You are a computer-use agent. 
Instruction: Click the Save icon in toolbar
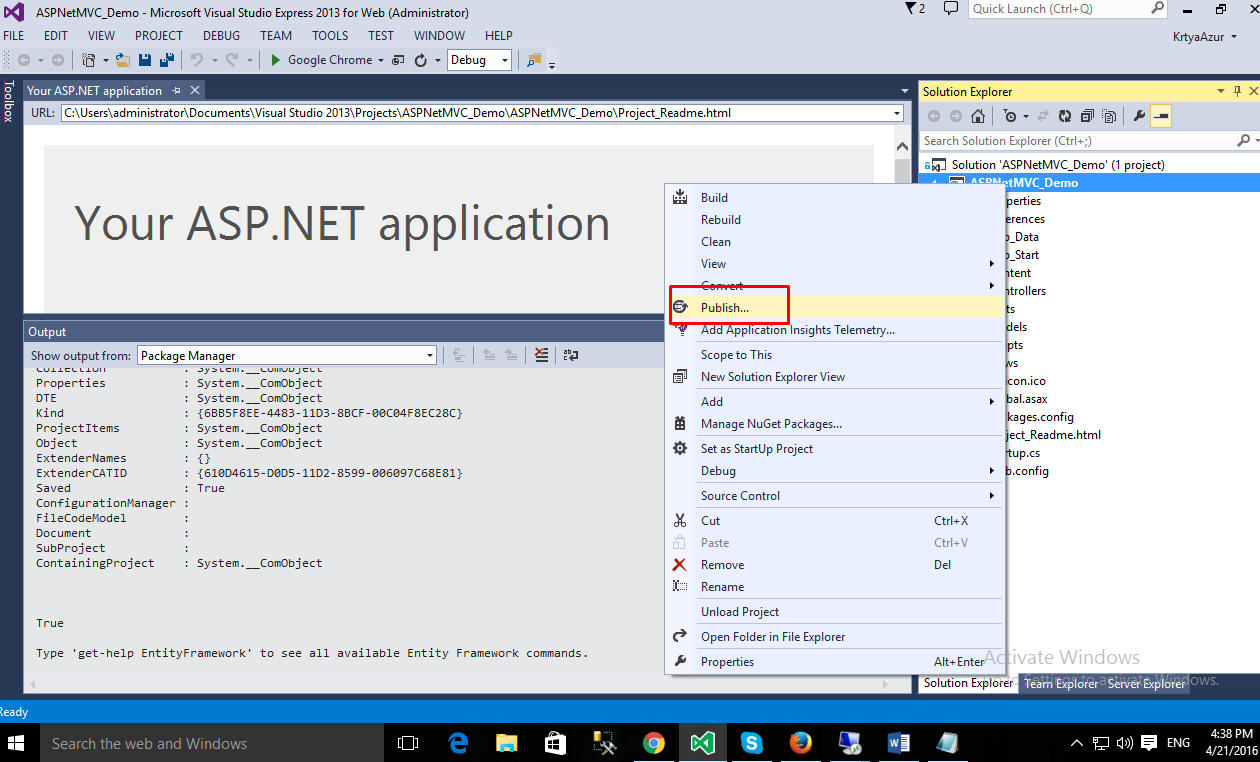pyautogui.click(x=146, y=60)
